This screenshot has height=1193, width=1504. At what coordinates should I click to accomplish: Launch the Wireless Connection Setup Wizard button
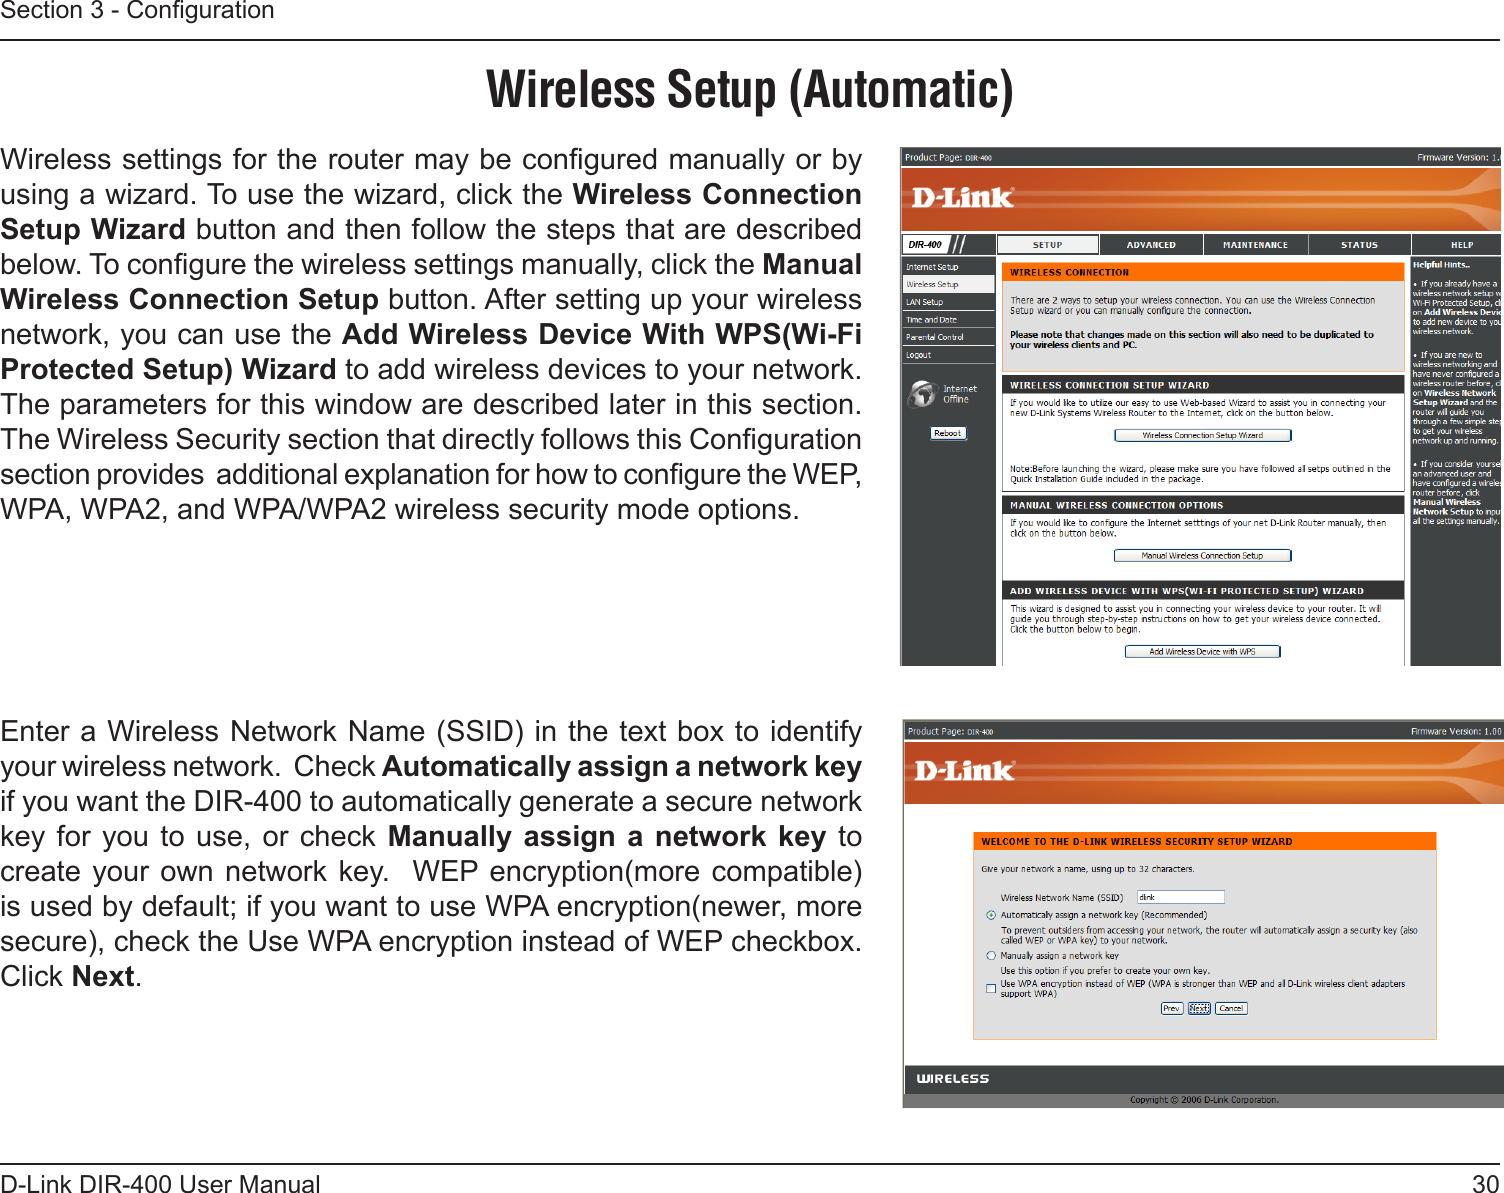1203,435
